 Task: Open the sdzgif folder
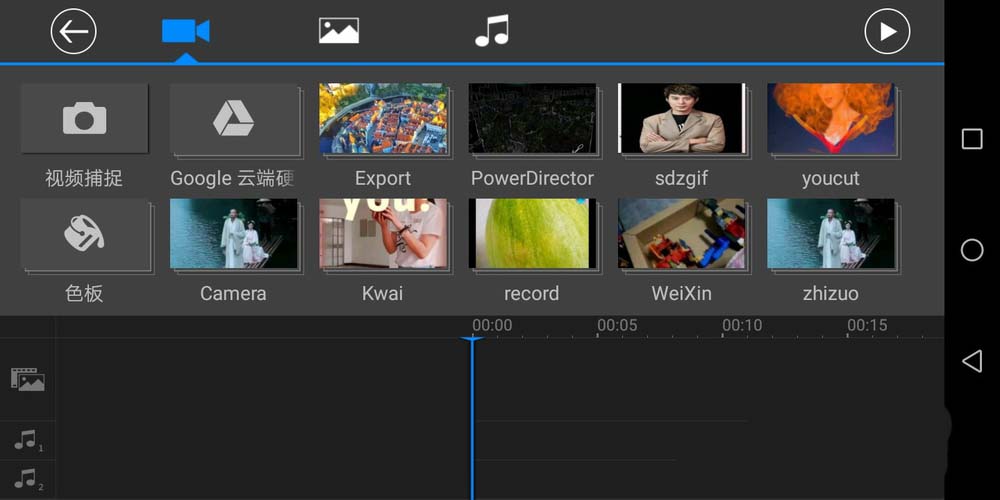coord(681,119)
